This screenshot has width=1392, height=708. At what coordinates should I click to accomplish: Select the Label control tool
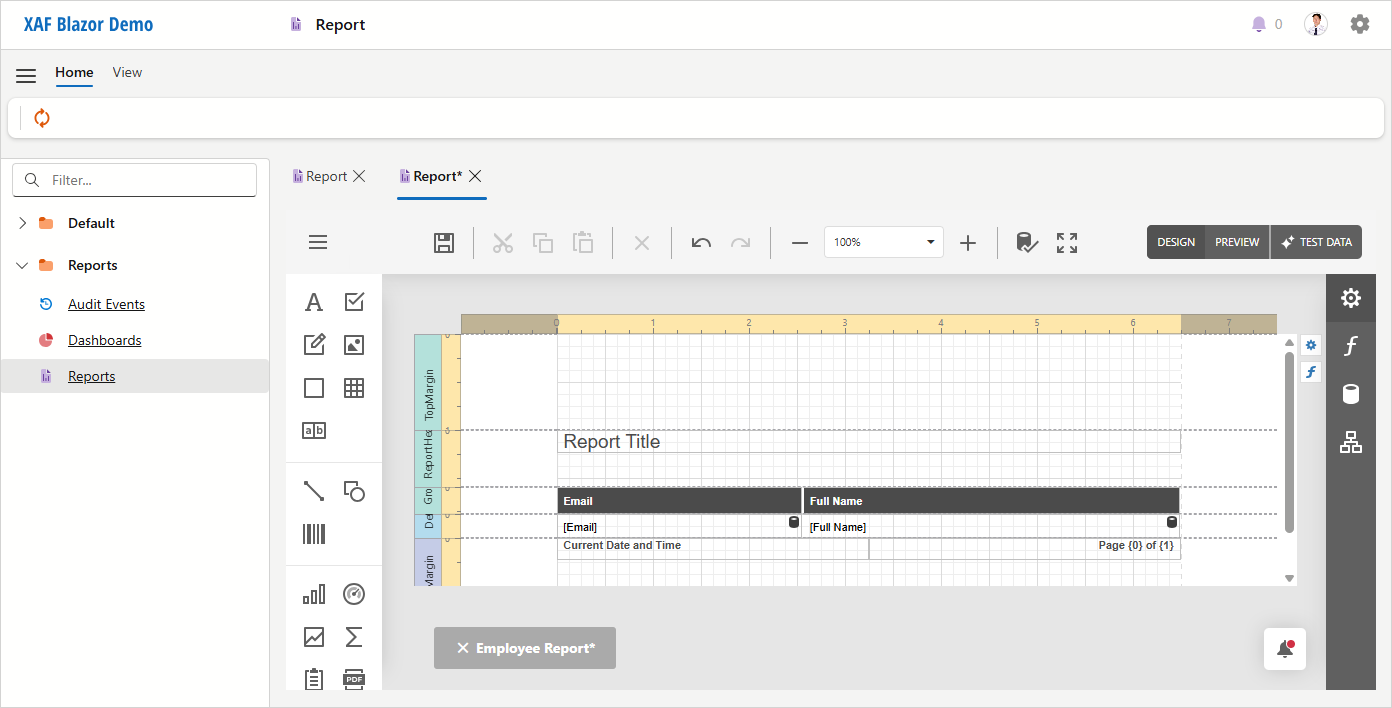point(314,302)
